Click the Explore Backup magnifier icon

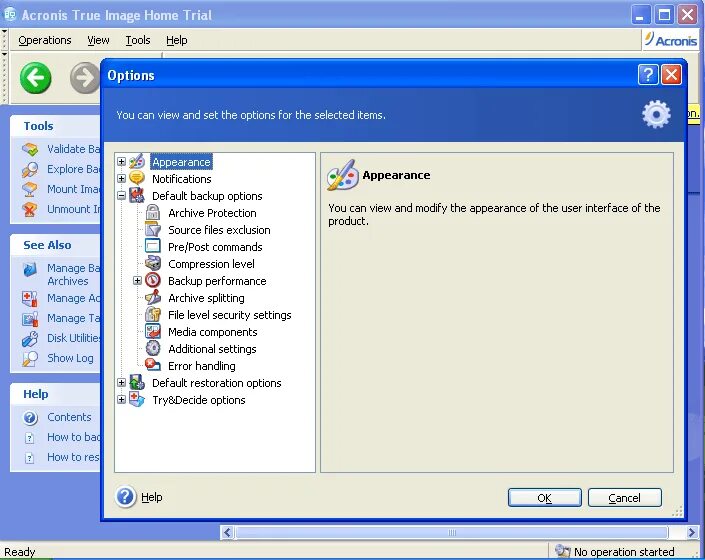[x=30, y=169]
